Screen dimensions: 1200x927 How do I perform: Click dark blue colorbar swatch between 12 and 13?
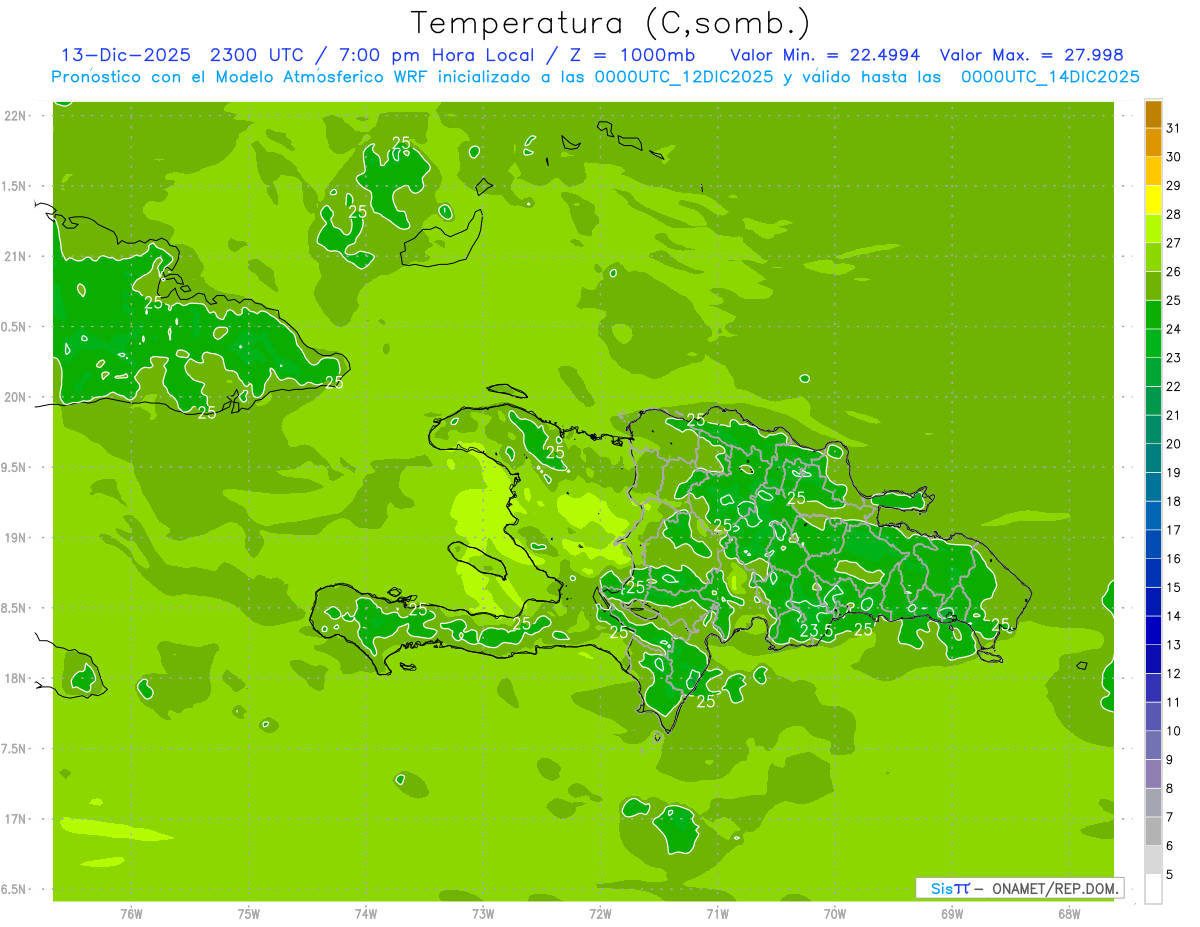click(x=1153, y=659)
